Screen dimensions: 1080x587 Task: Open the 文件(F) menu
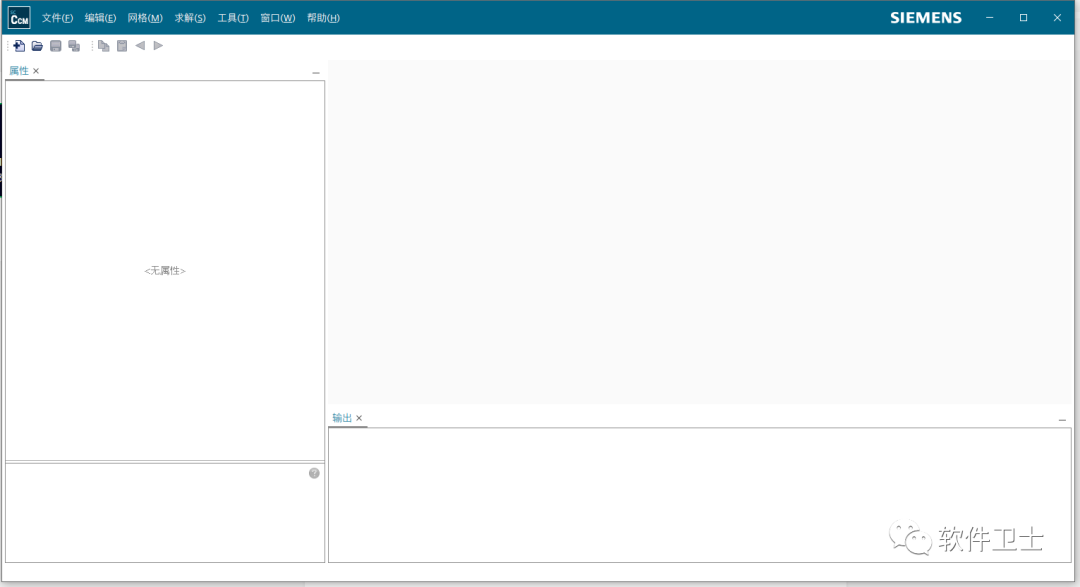click(57, 18)
